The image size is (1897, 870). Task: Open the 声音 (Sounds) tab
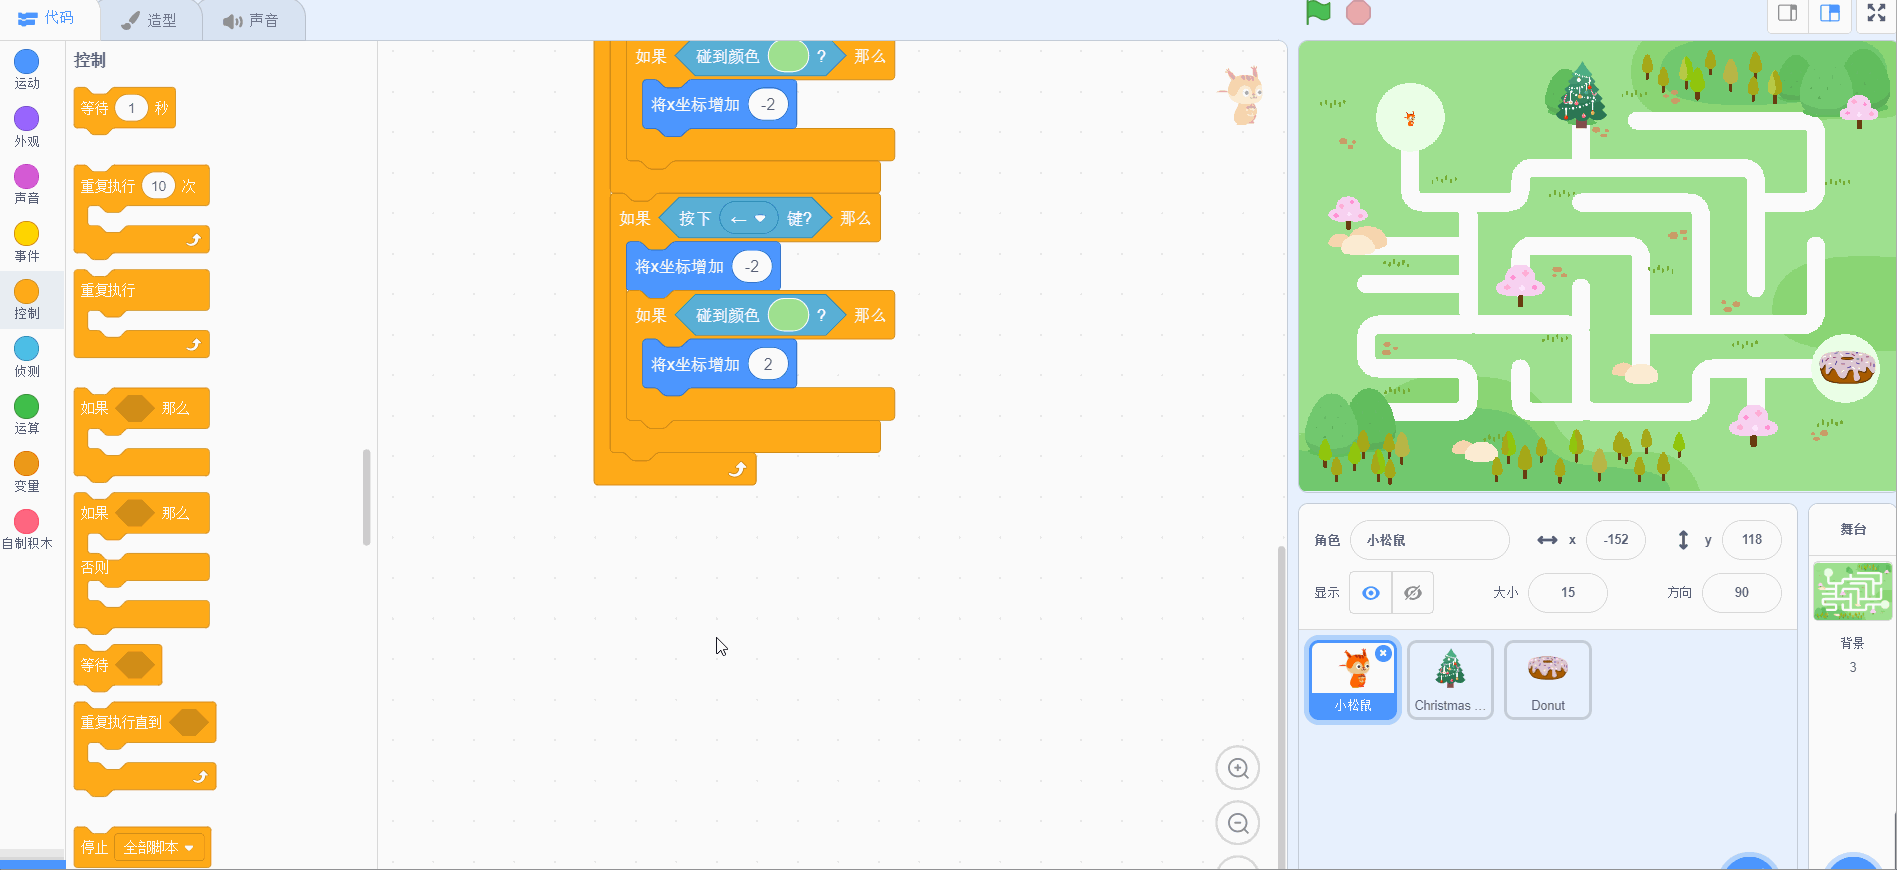tap(253, 20)
